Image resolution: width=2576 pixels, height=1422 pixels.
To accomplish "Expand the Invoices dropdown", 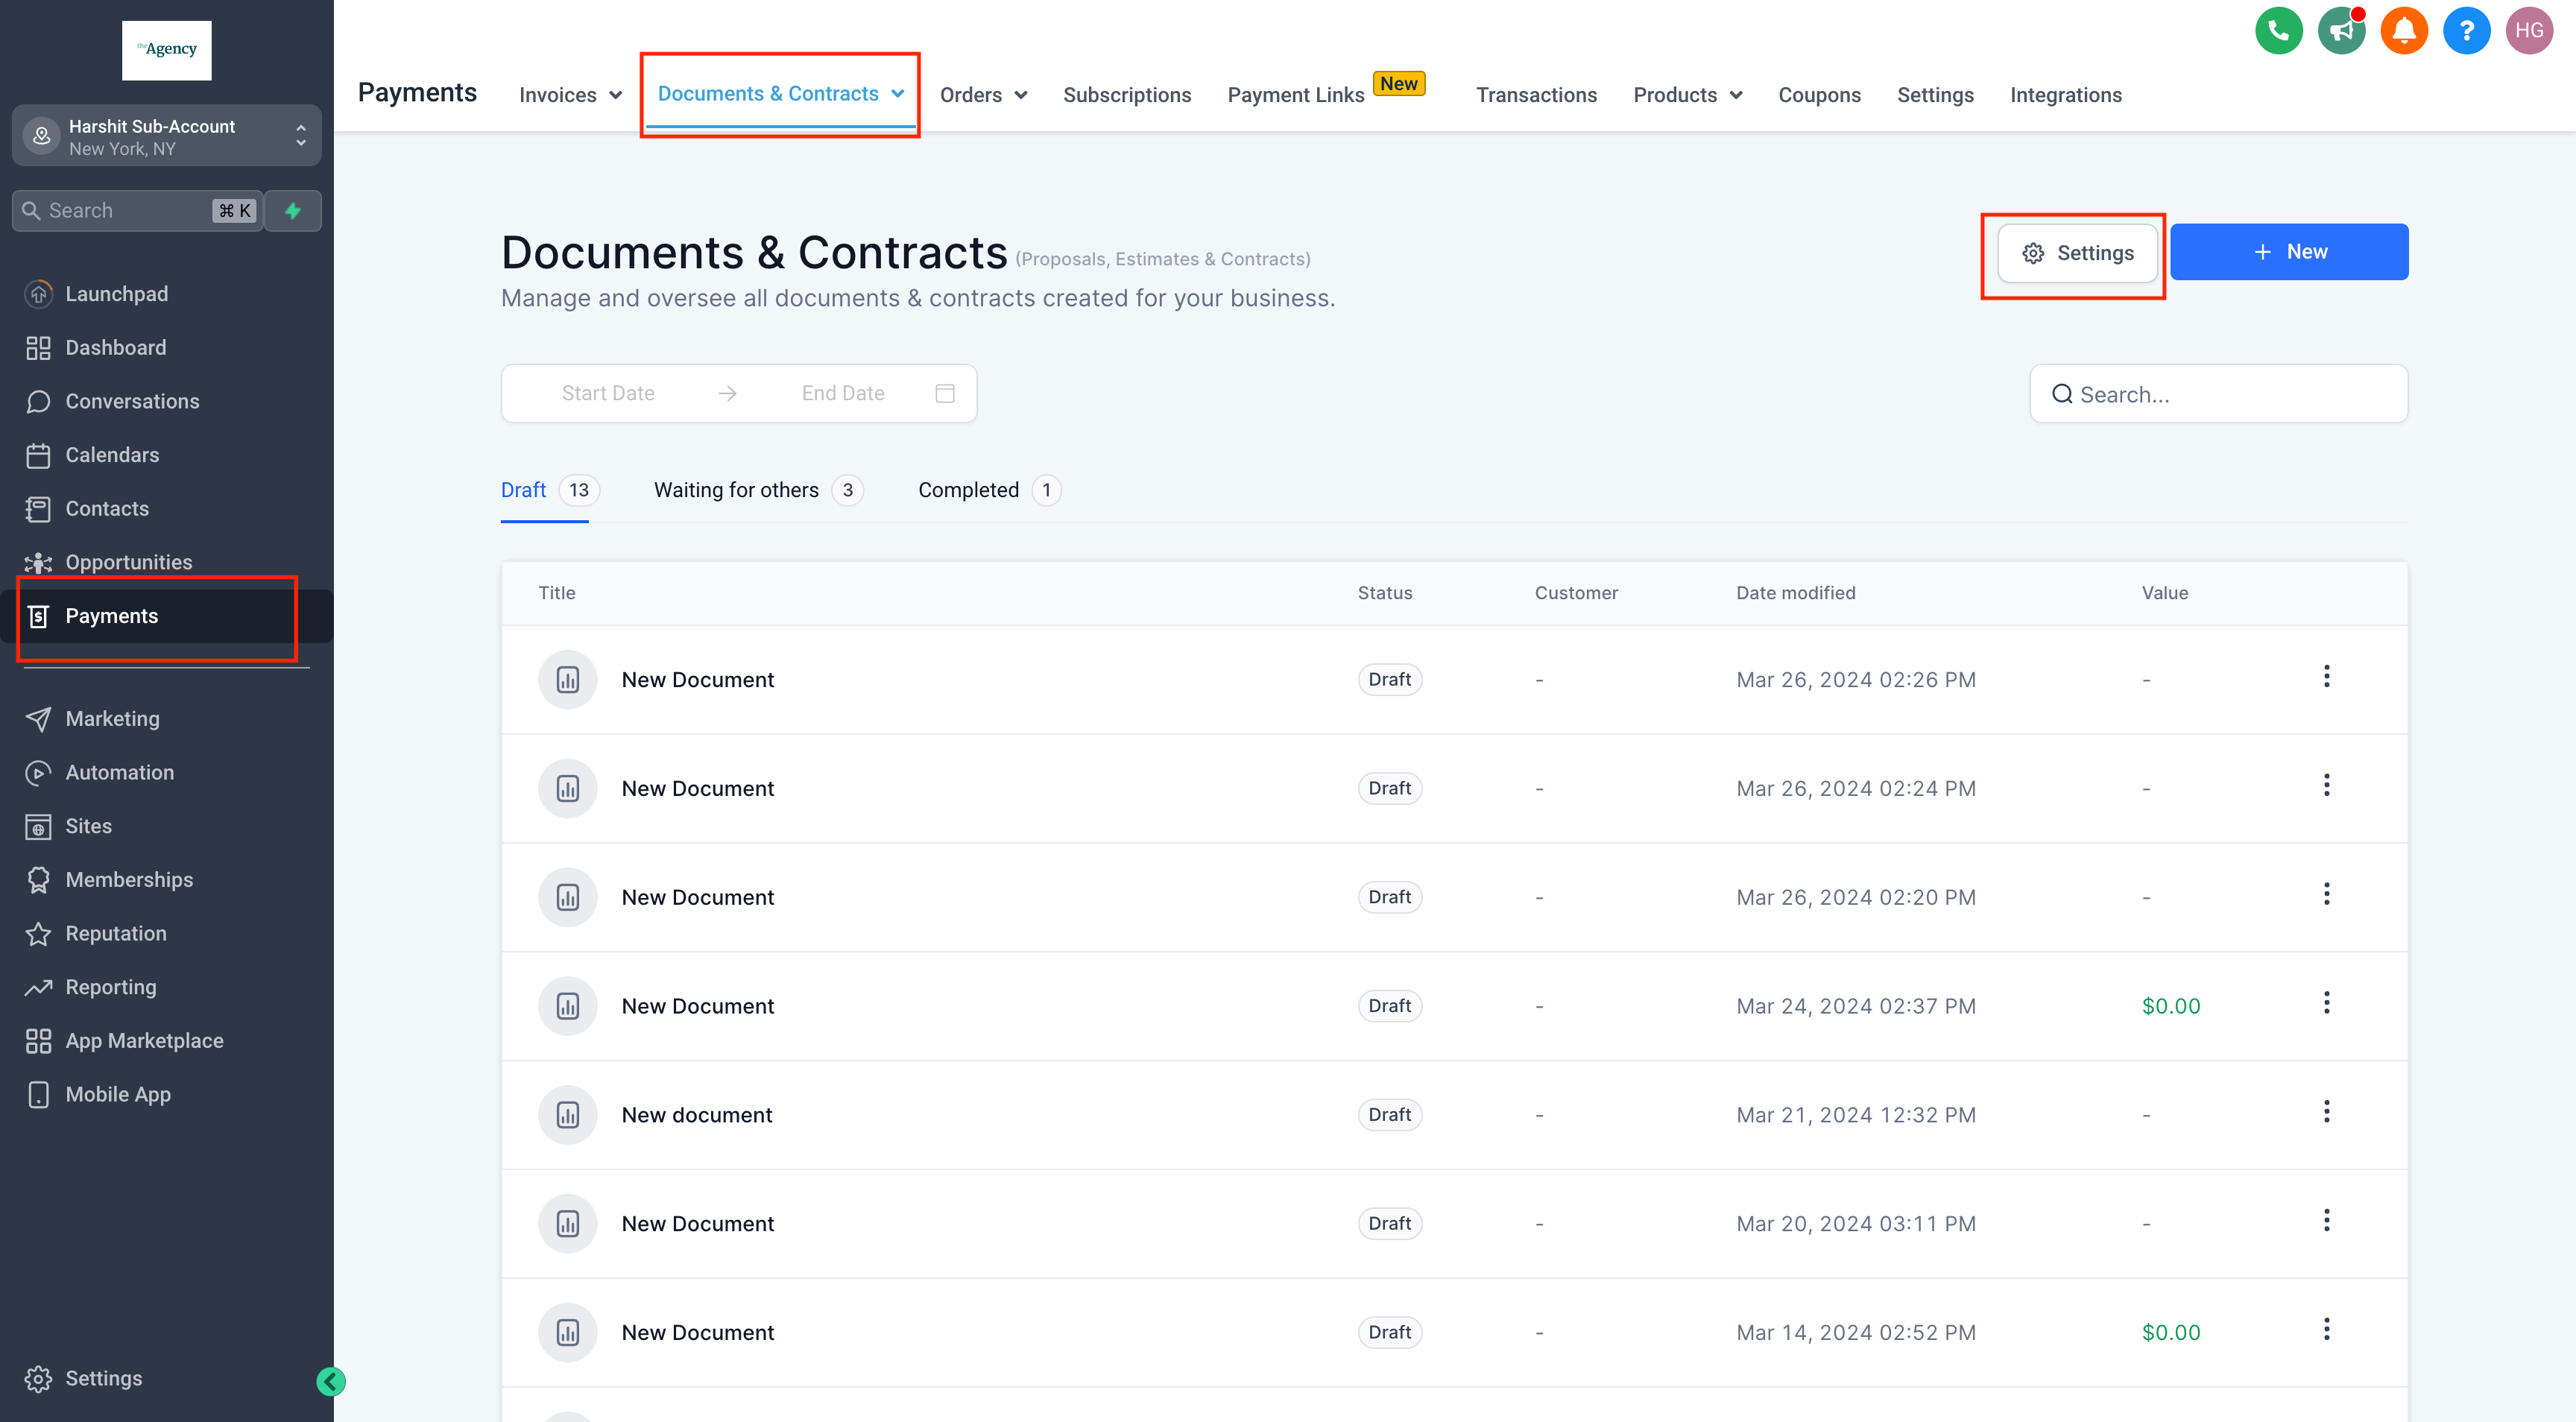I will [x=570, y=95].
